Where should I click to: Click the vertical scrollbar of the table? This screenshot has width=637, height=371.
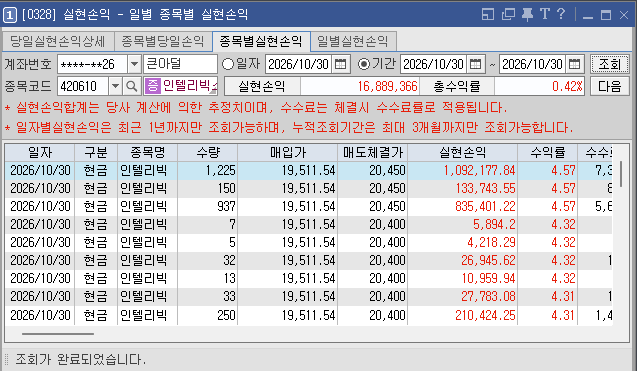(x=621, y=174)
